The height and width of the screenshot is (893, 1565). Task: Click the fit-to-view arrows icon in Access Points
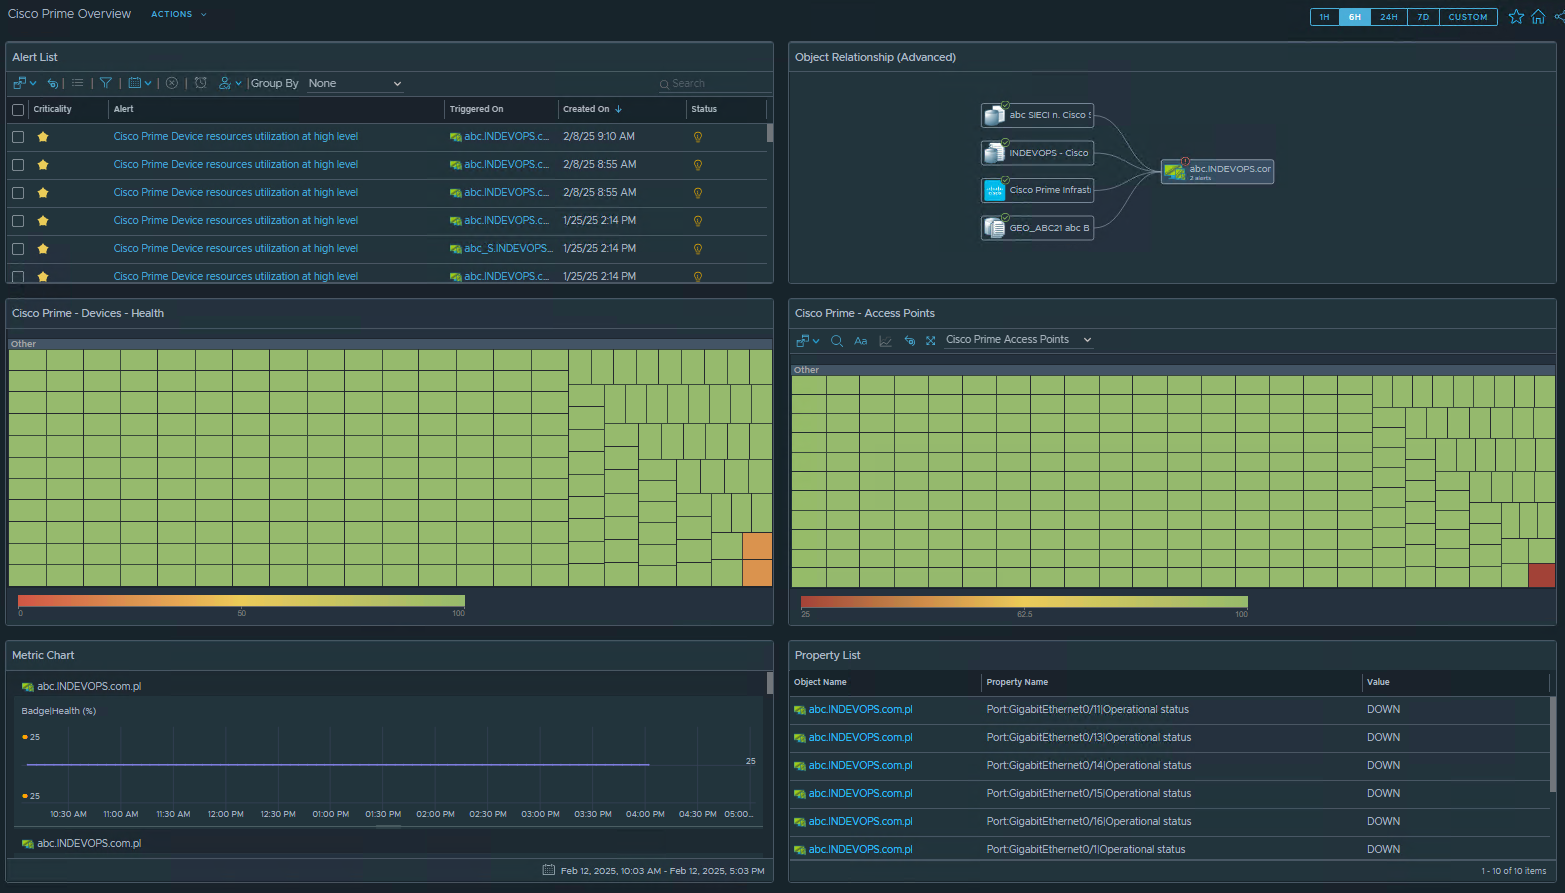[931, 340]
